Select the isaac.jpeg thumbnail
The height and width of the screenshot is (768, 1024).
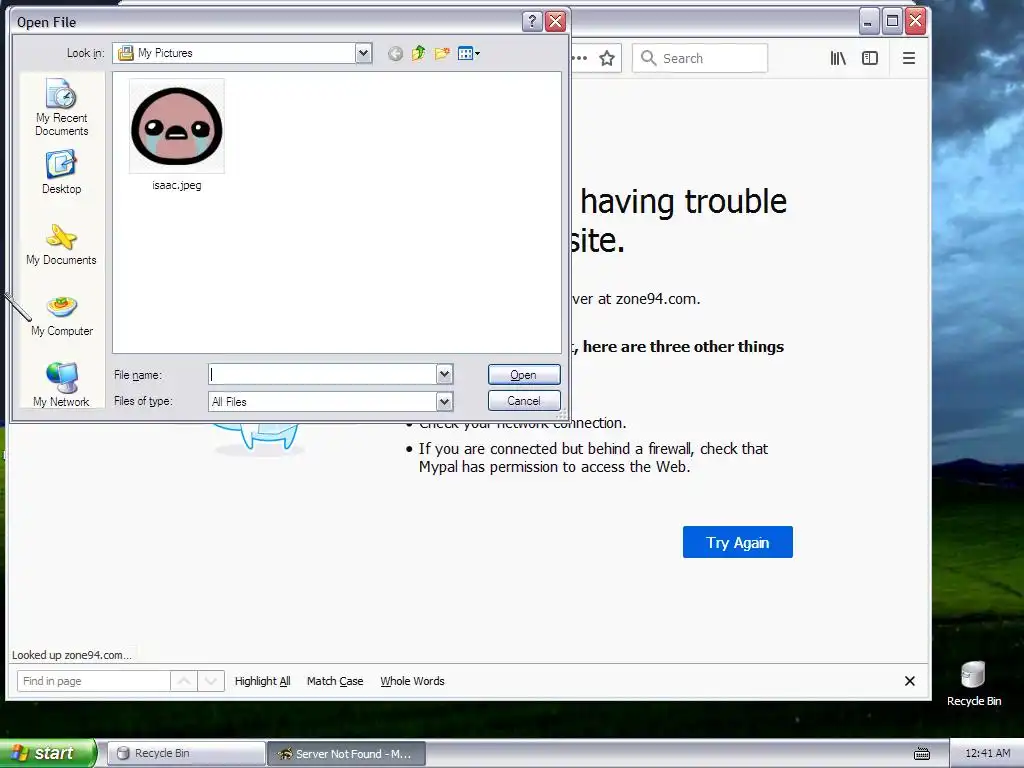[177, 126]
